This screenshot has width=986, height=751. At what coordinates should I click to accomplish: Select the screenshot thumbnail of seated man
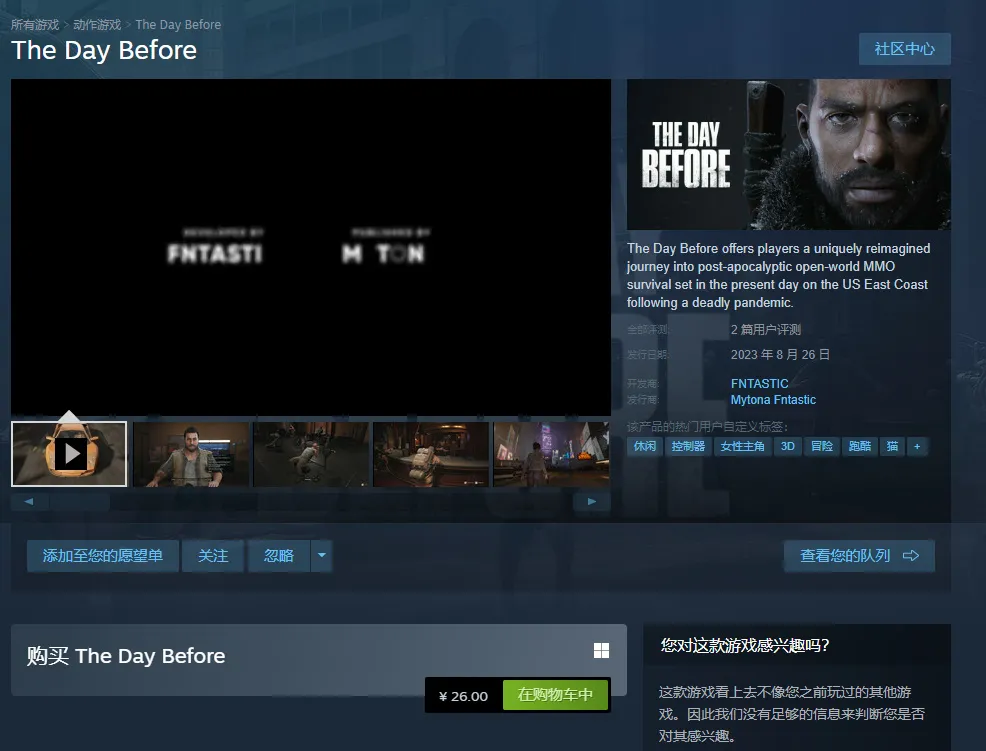coord(191,454)
